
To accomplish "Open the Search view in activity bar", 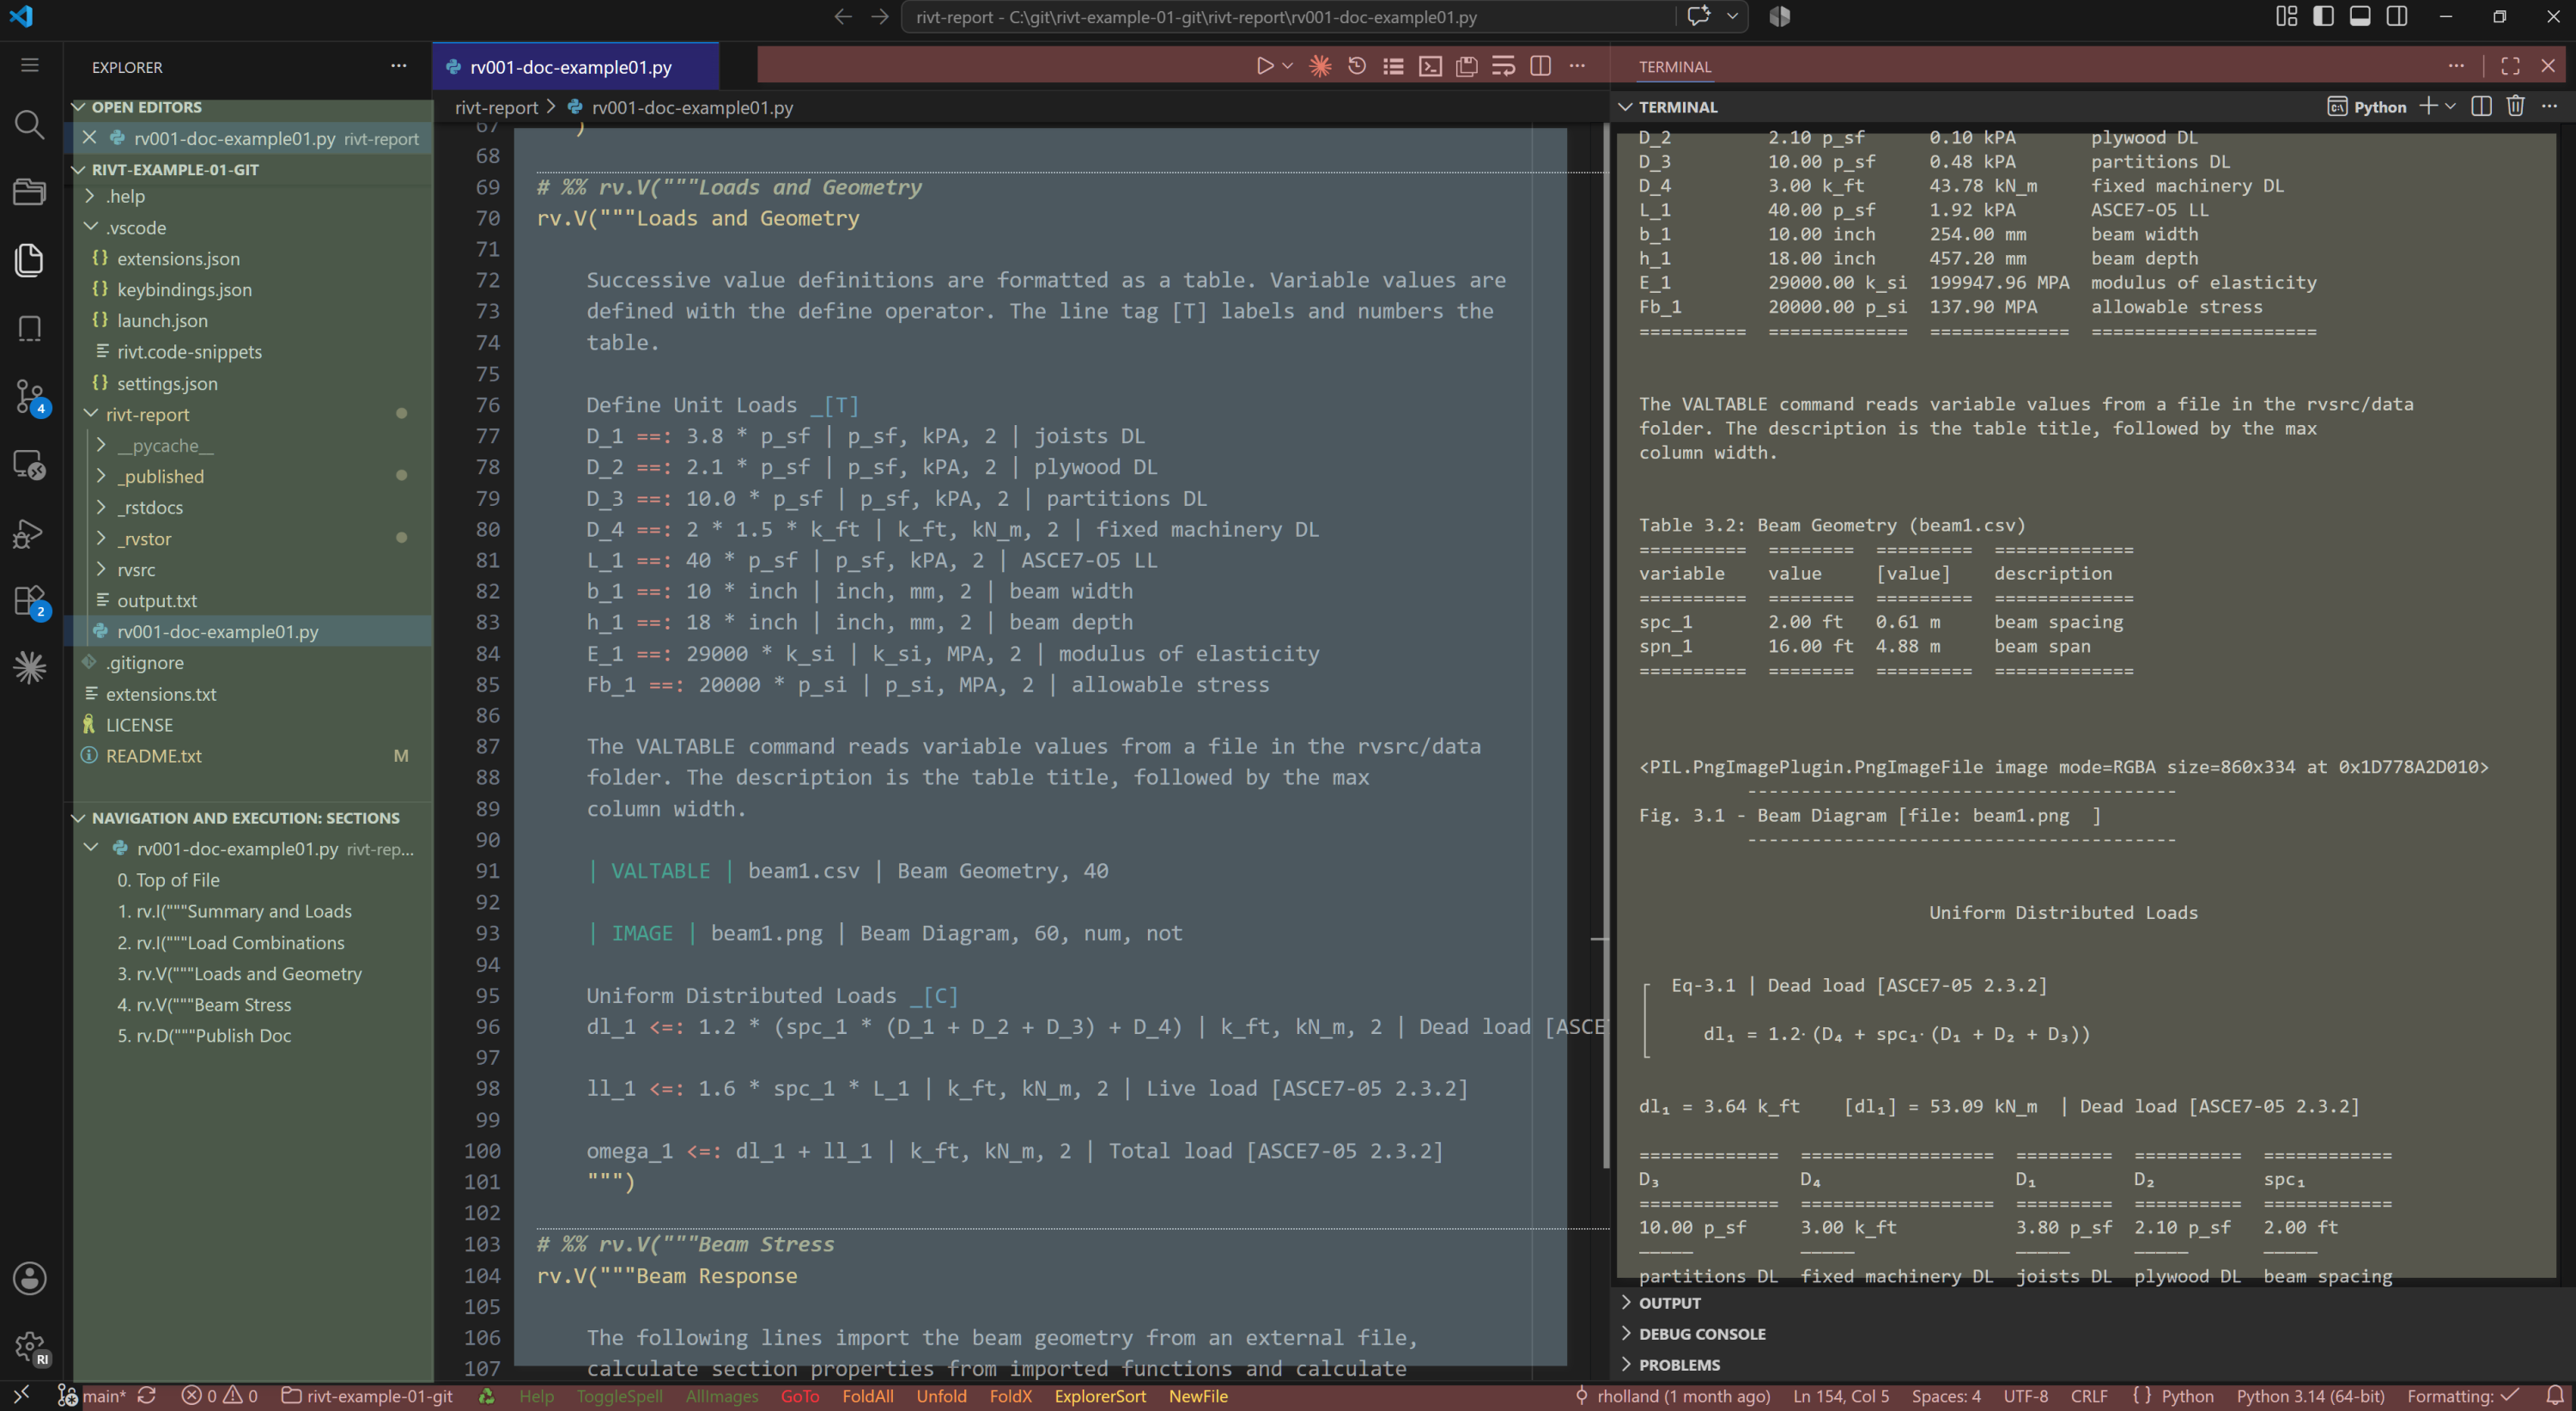I will pyautogui.click(x=29, y=124).
